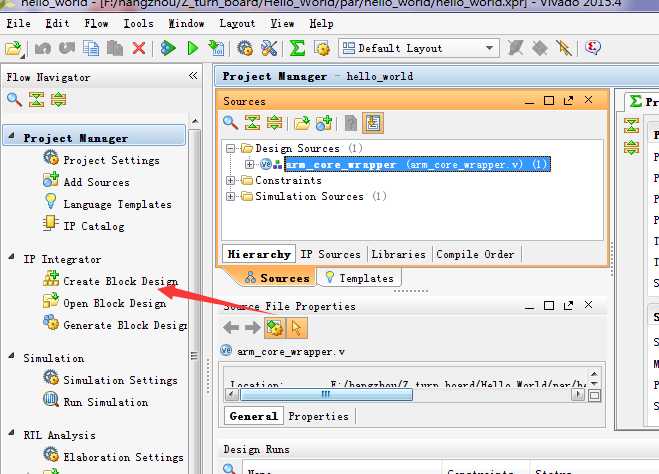Click Create Block Design

tap(111, 281)
